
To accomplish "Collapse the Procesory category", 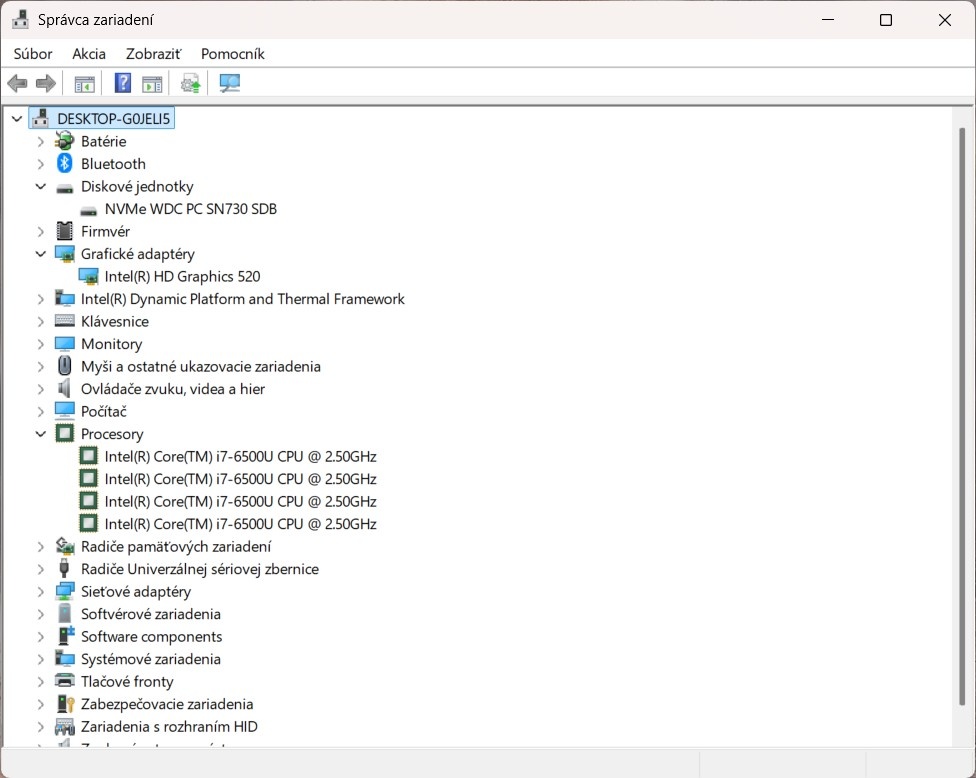I will tap(41, 434).
